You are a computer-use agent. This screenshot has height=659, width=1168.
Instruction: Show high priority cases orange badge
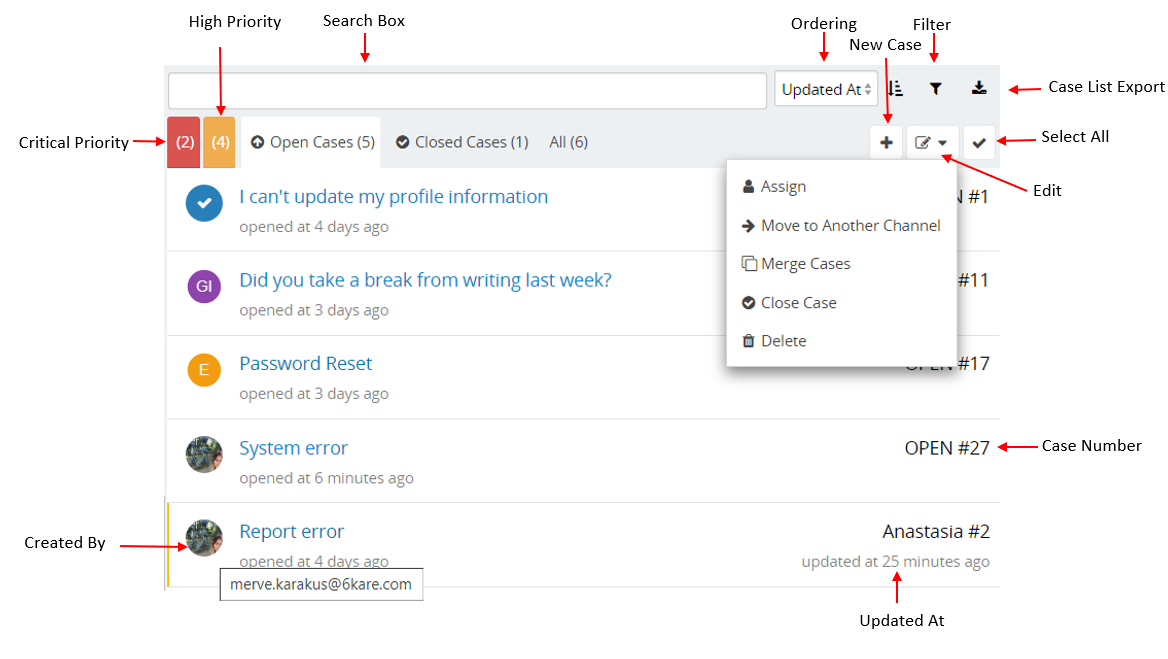click(219, 143)
